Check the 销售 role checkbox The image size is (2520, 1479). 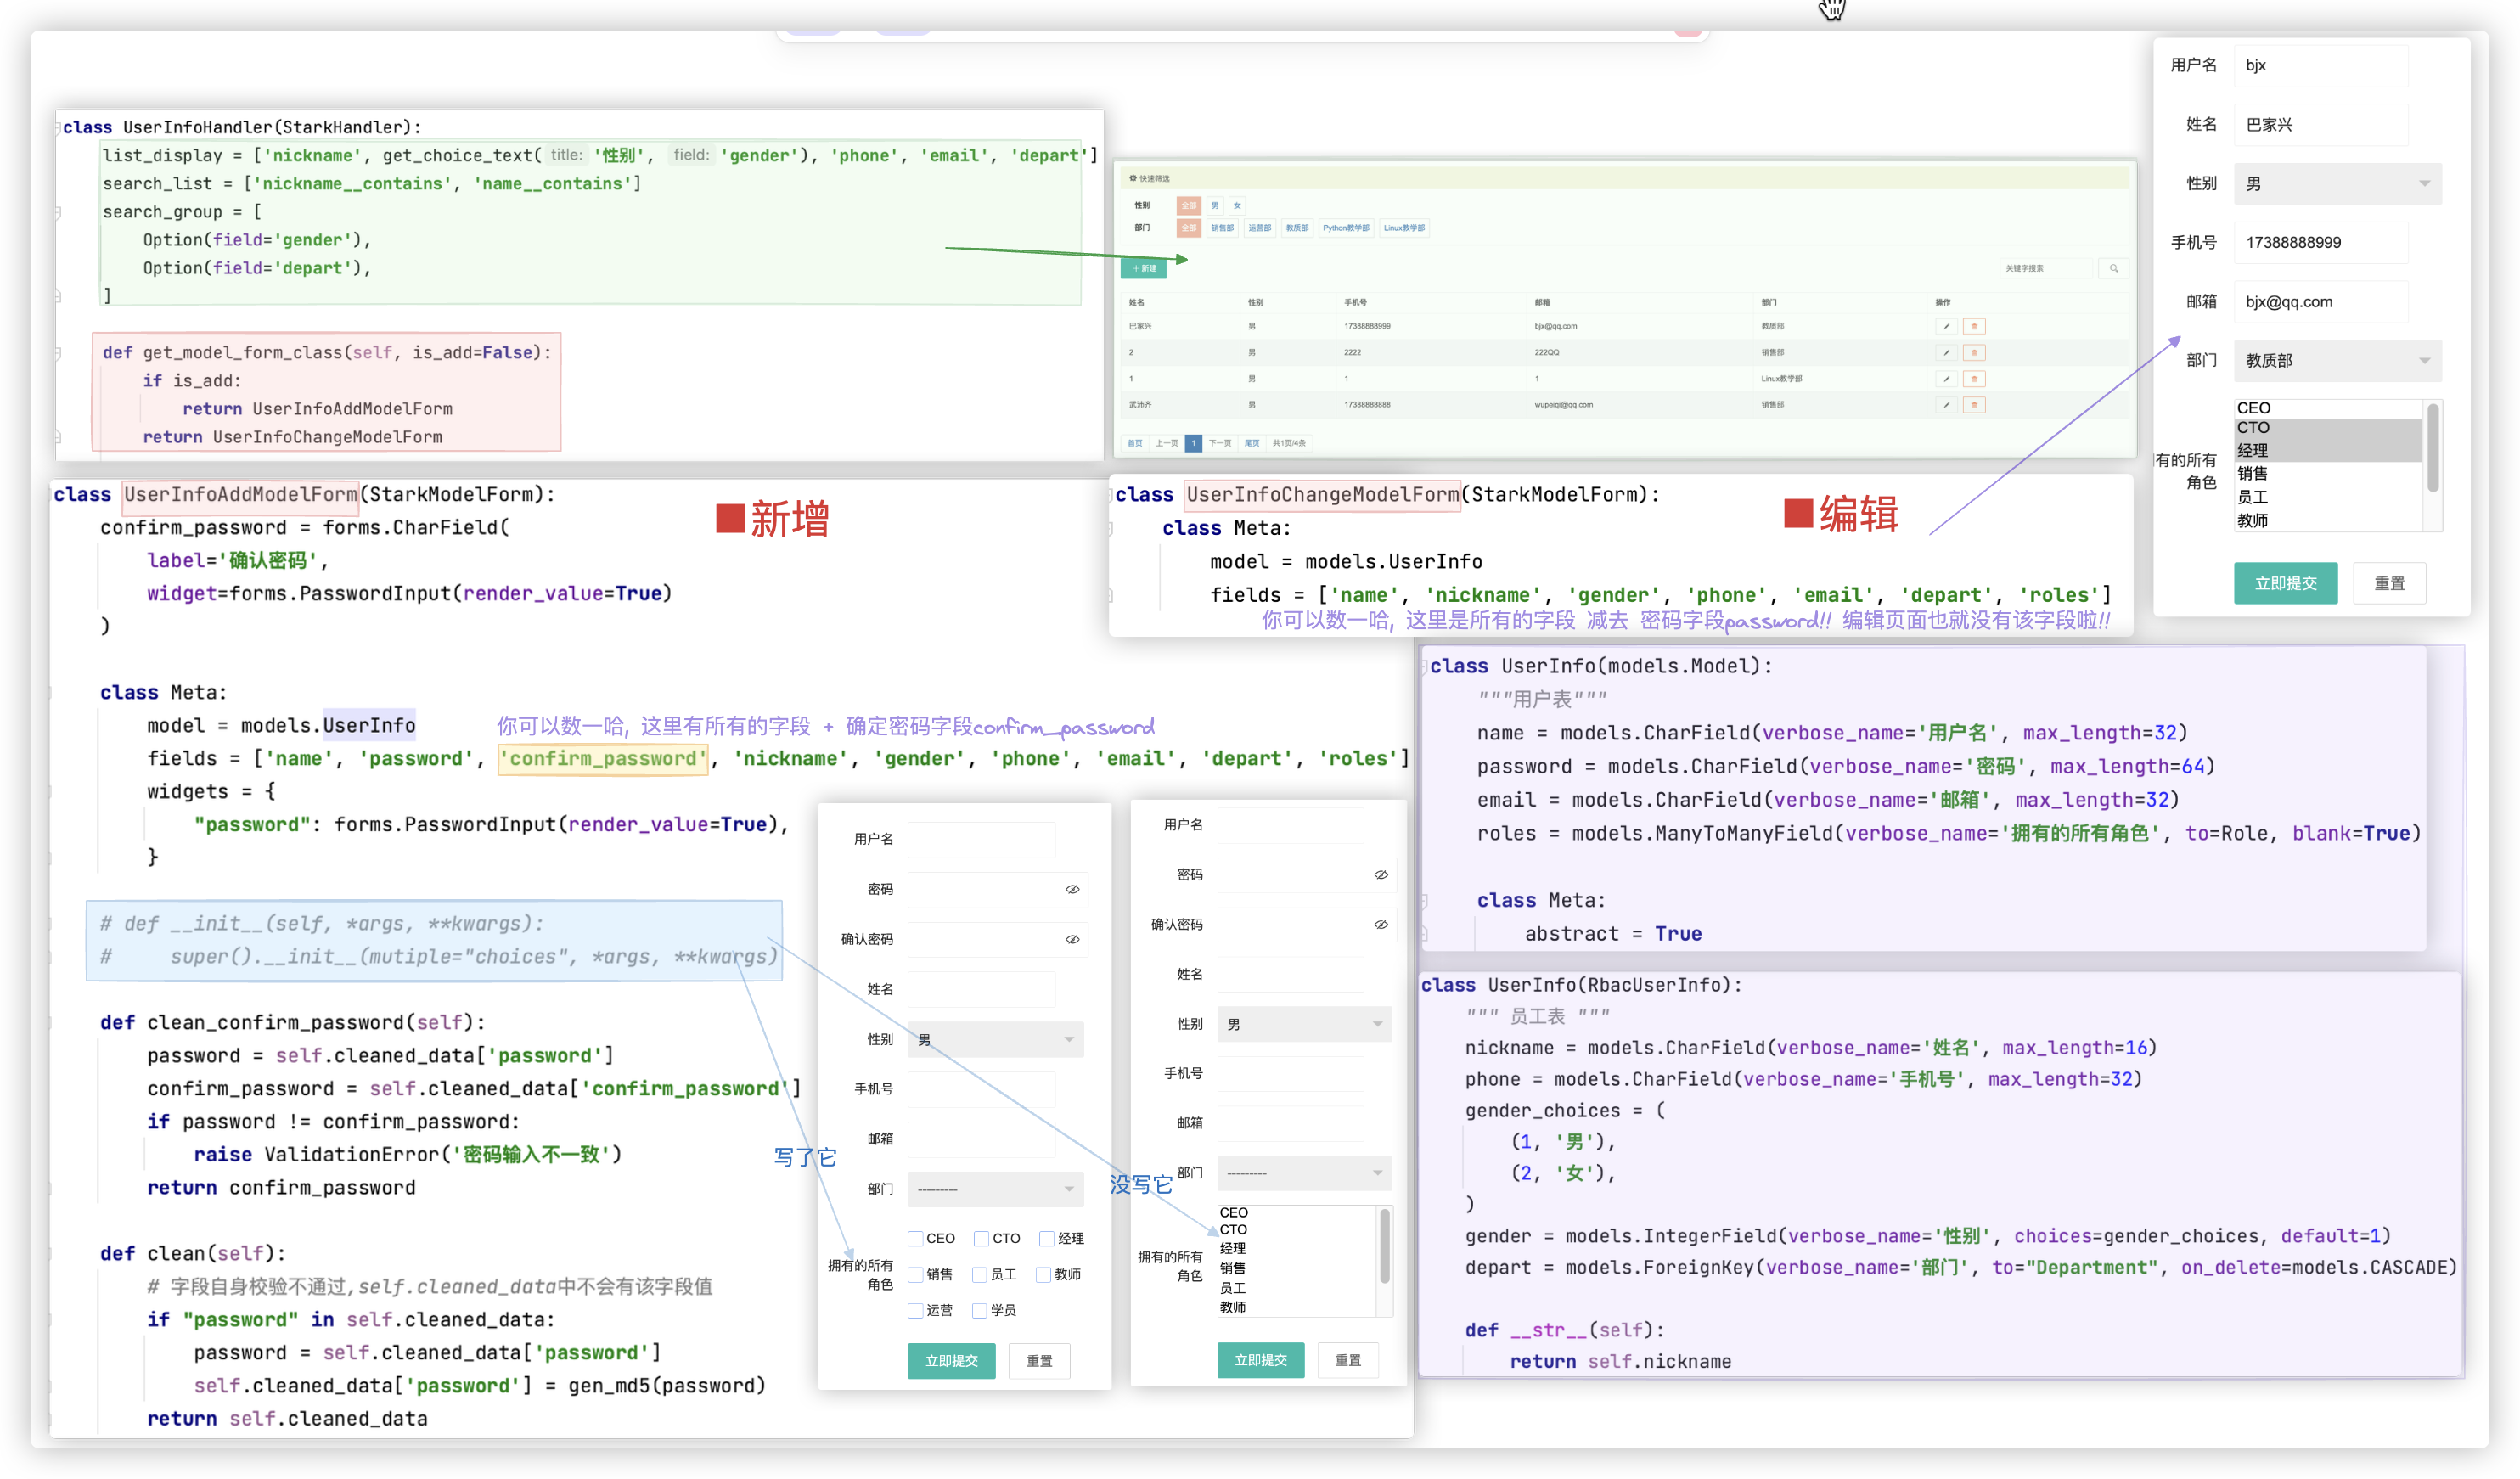click(915, 1274)
